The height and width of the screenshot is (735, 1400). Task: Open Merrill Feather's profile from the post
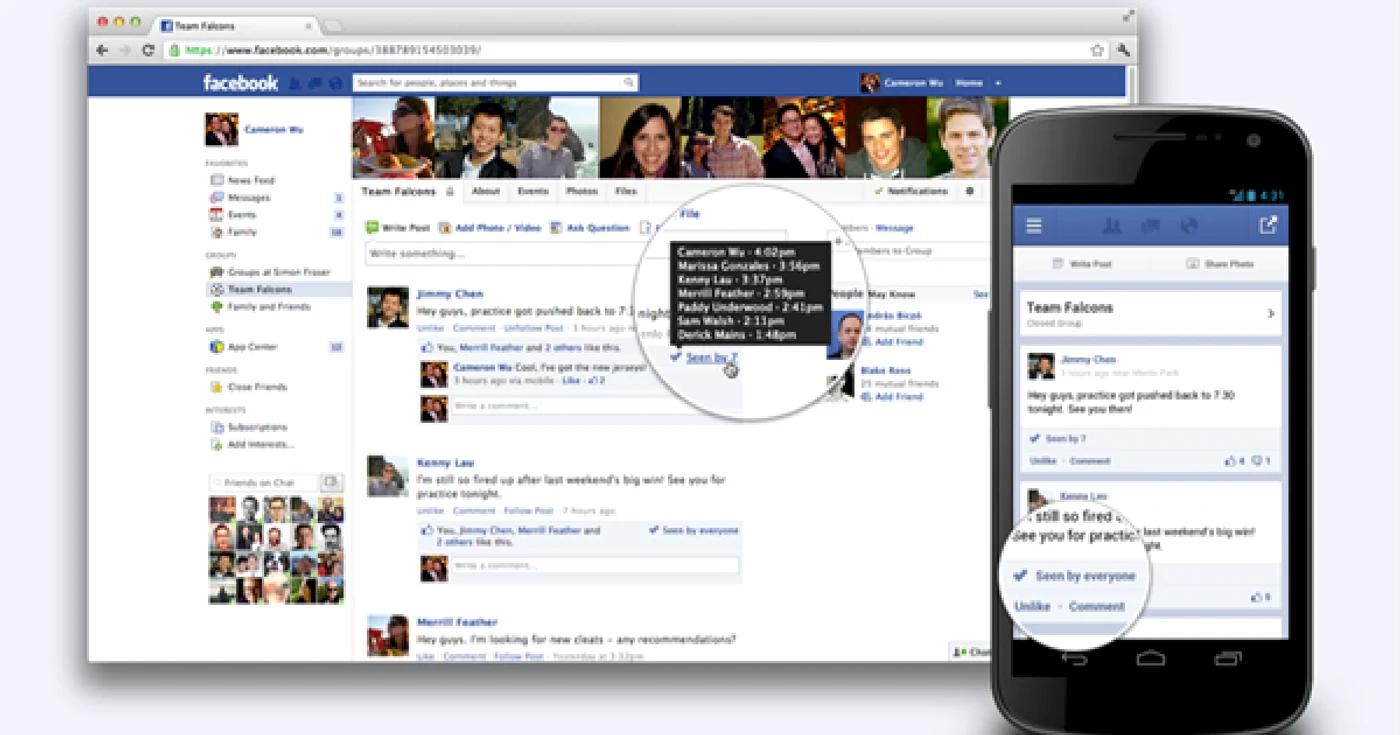(457, 622)
